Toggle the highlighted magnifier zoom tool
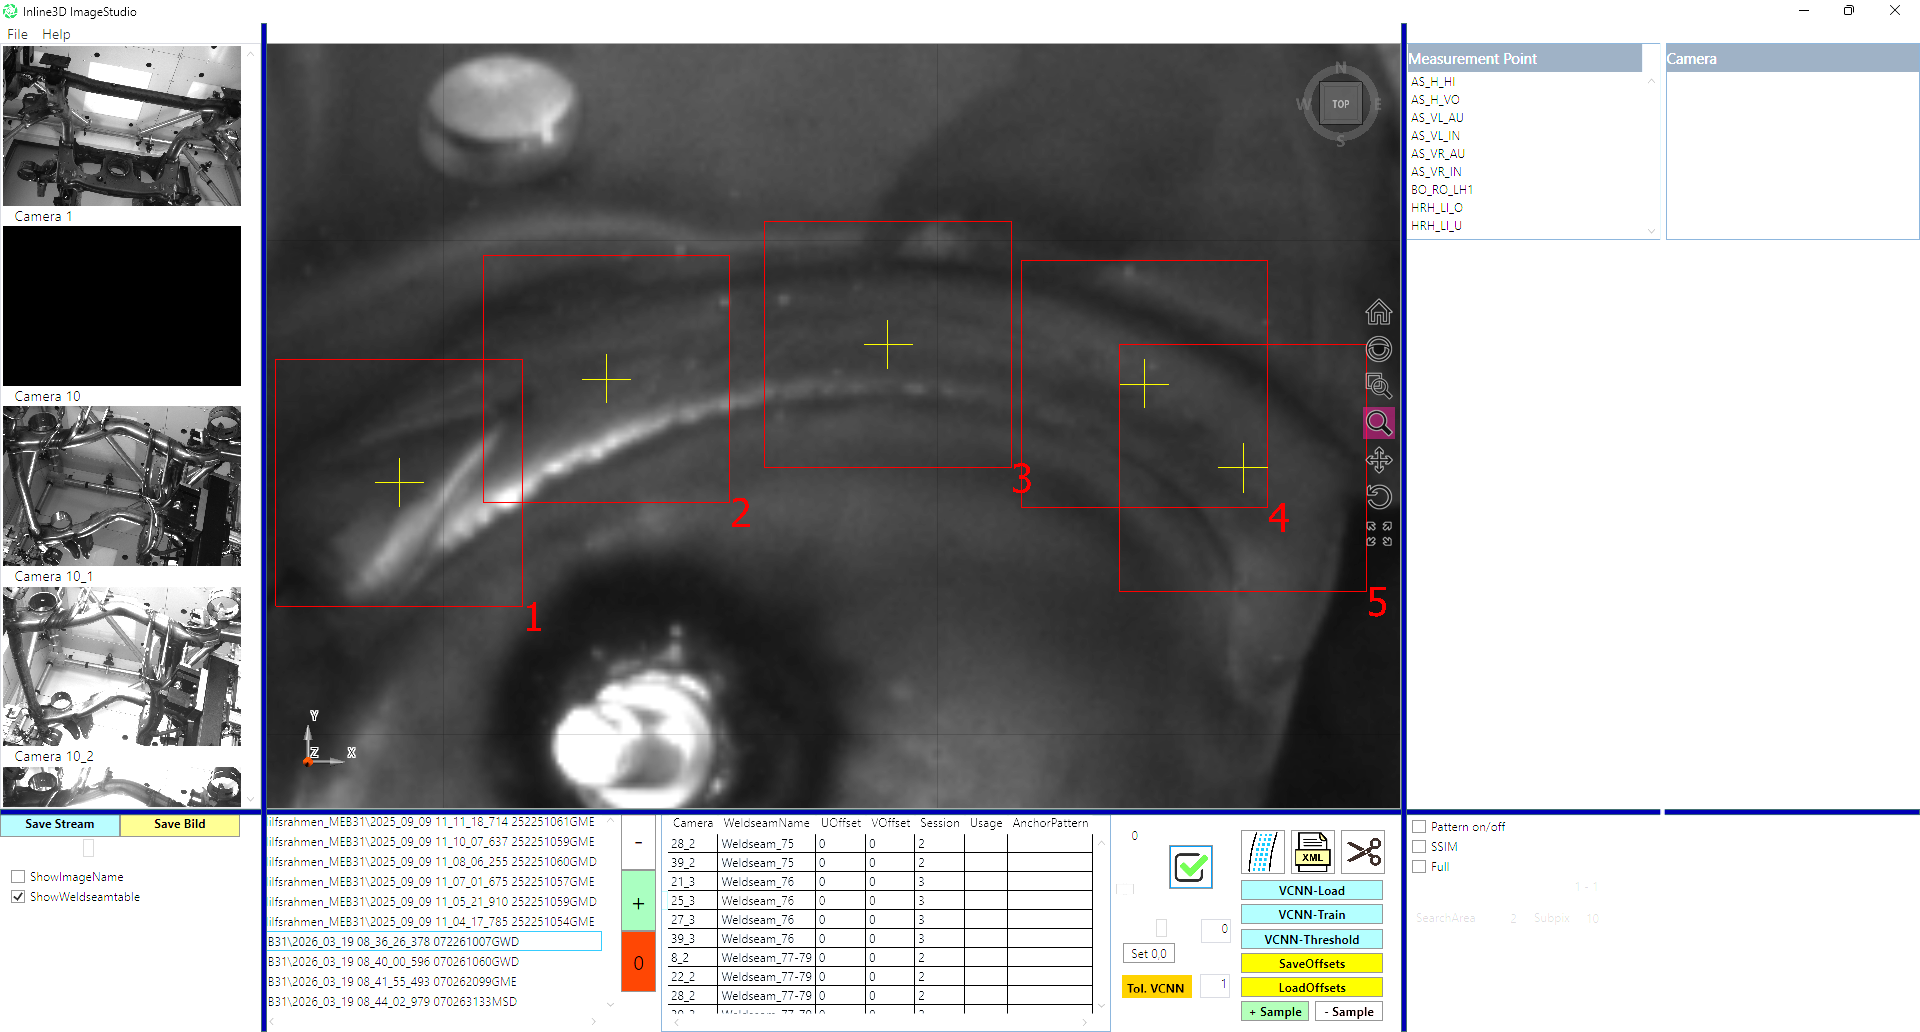1920x1032 pixels. click(x=1378, y=423)
